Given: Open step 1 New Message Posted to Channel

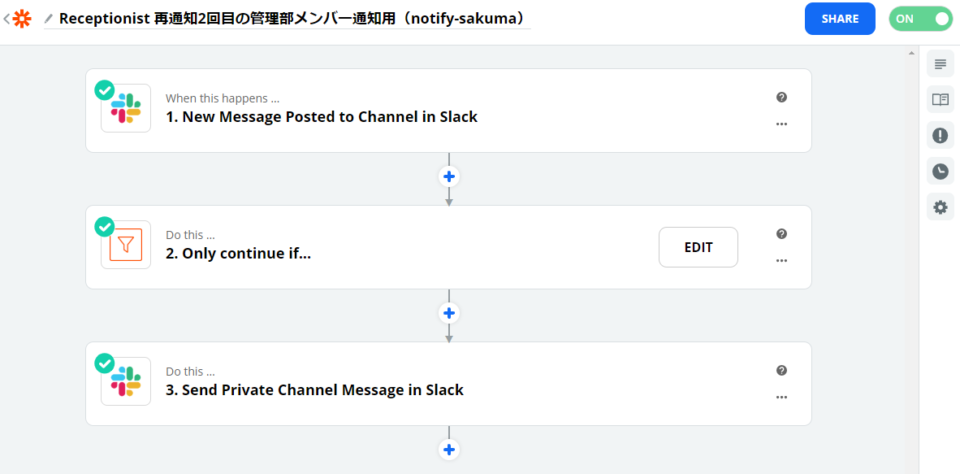Looking at the screenshot, I should coord(321,117).
